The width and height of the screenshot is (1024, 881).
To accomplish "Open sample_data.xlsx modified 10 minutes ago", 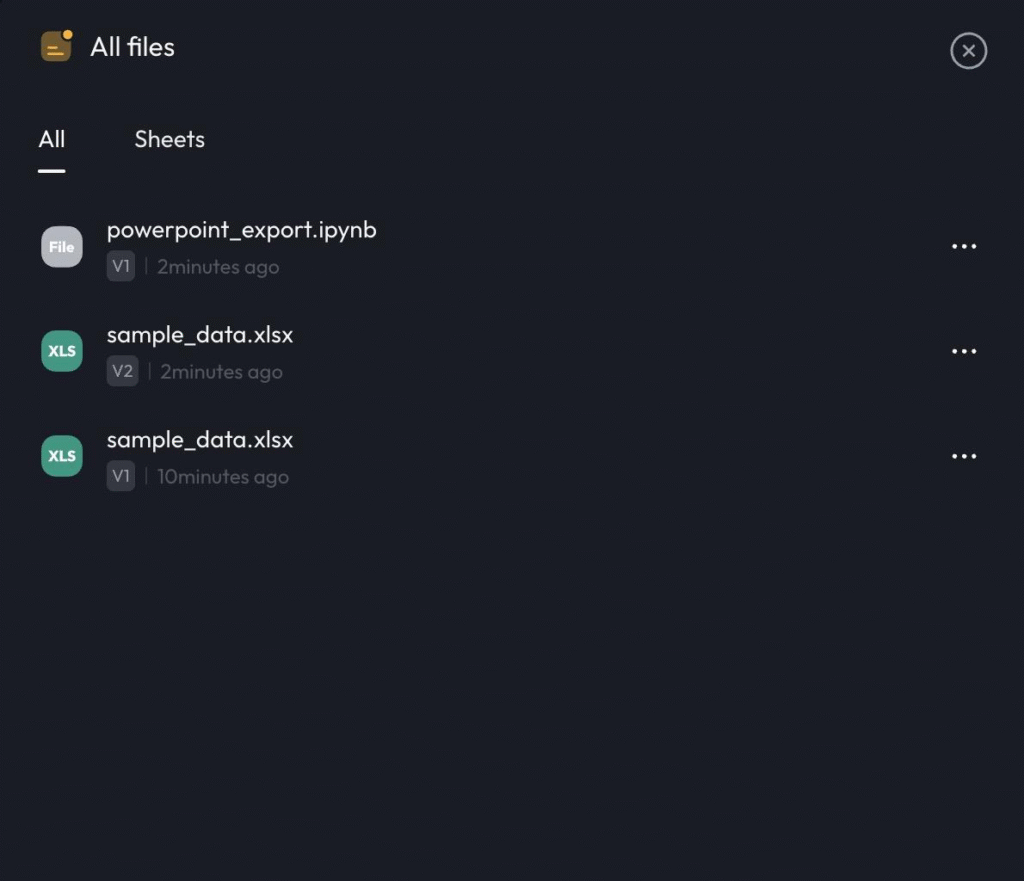I will coord(200,440).
